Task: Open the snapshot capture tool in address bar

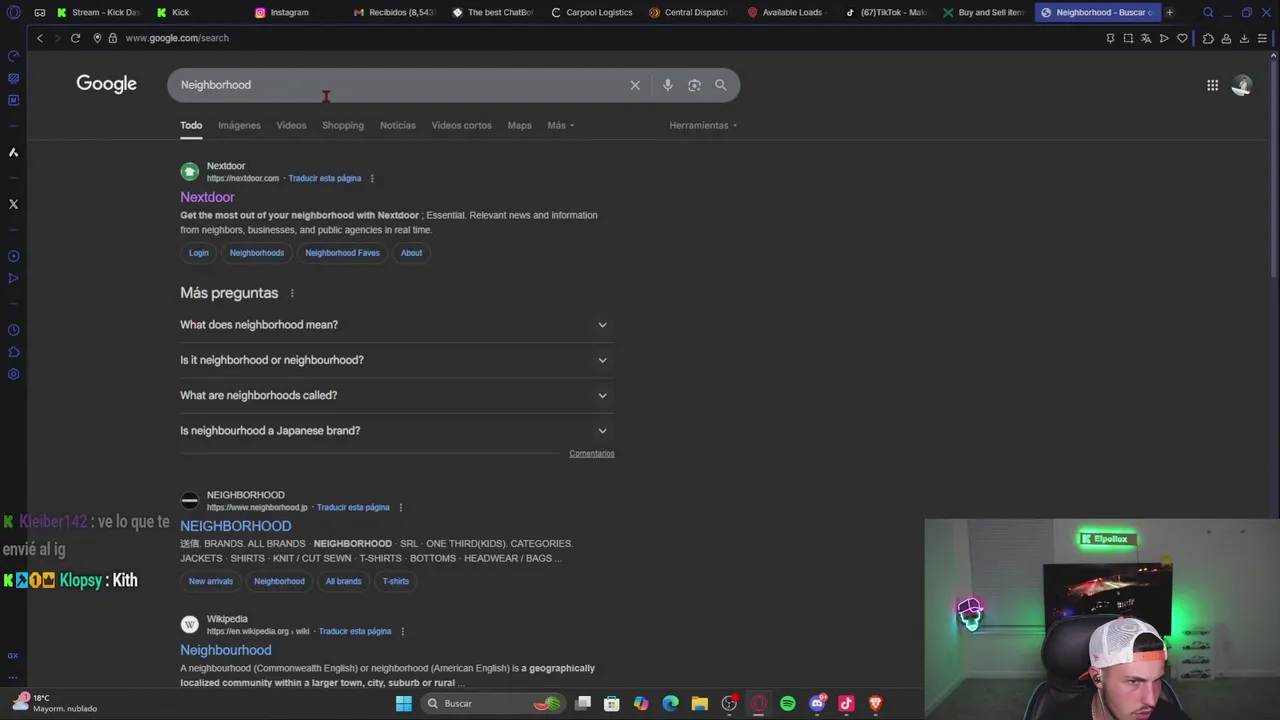Action: pos(1128,38)
